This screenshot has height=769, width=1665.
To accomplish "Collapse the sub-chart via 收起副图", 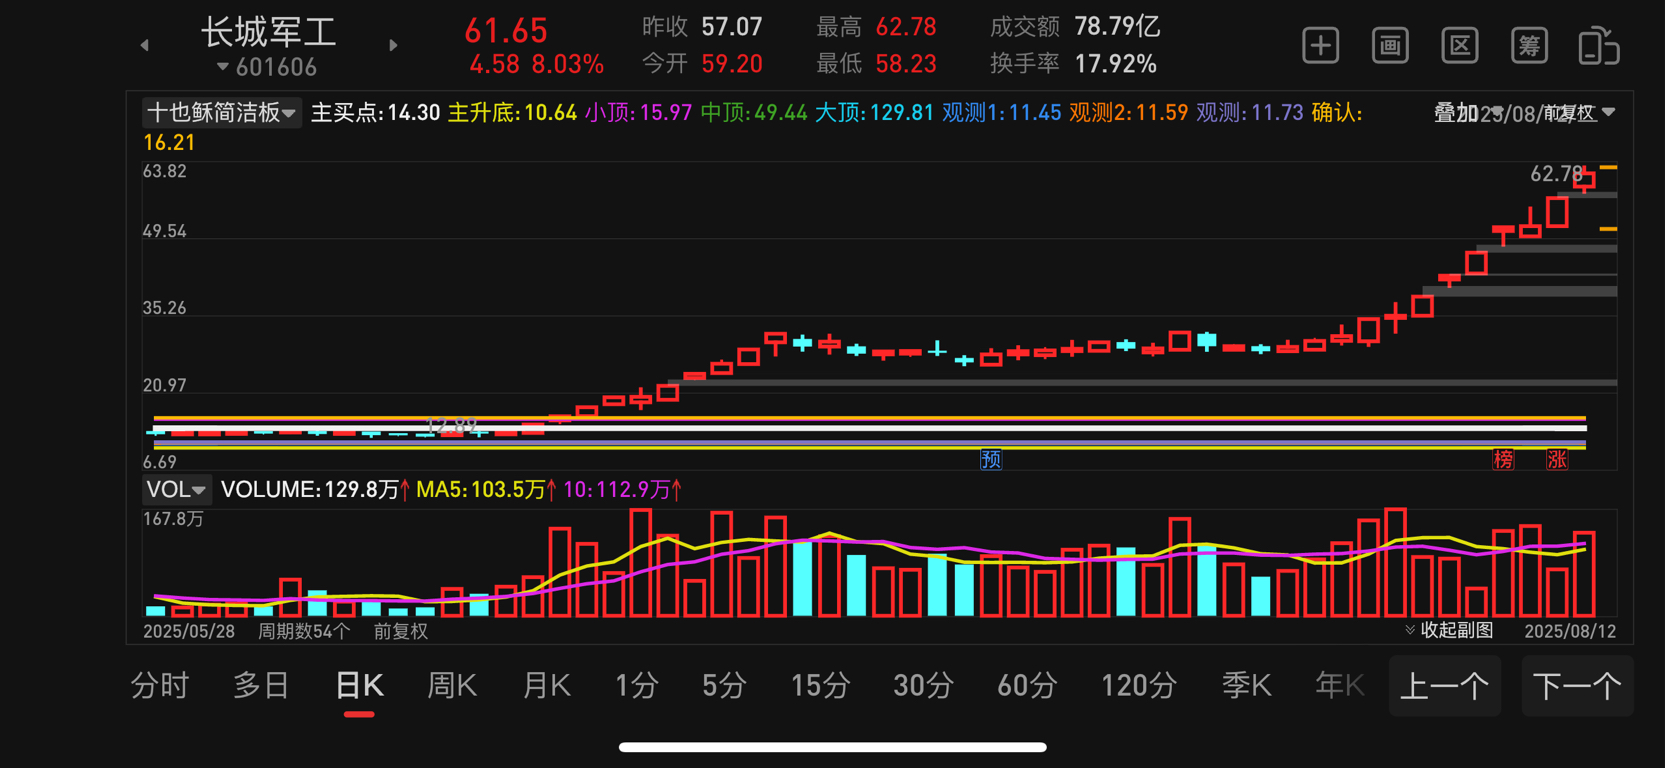I will (1449, 630).
